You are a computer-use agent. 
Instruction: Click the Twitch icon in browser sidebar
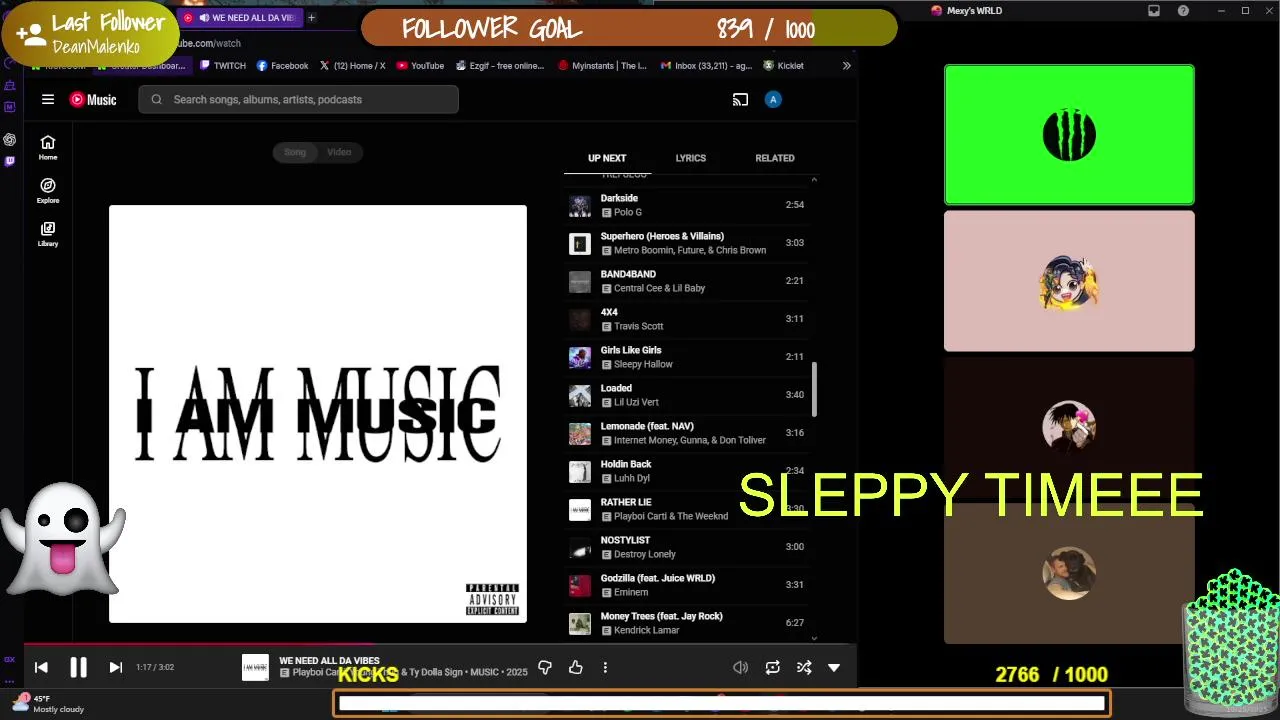[x=10, y=161]
